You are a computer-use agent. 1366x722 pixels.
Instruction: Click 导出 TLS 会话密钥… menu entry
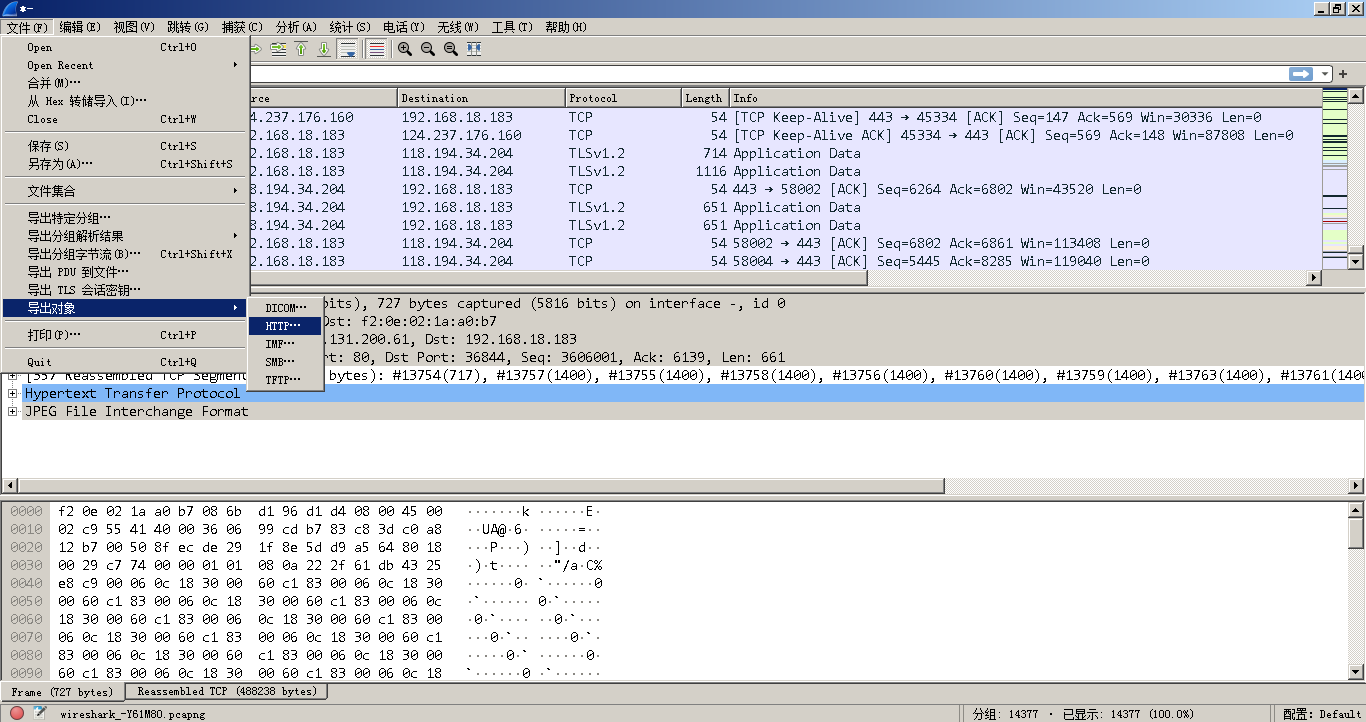coord(125,290)
